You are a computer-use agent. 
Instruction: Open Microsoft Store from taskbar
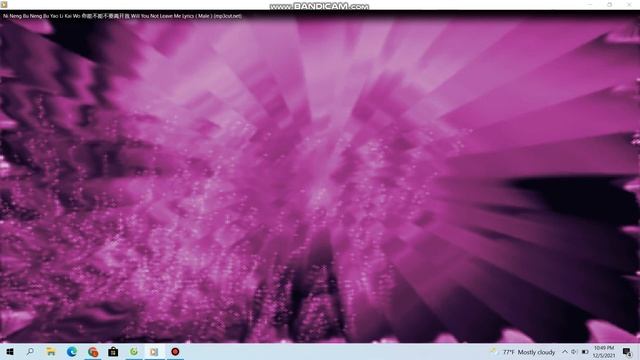click(113, 351)
